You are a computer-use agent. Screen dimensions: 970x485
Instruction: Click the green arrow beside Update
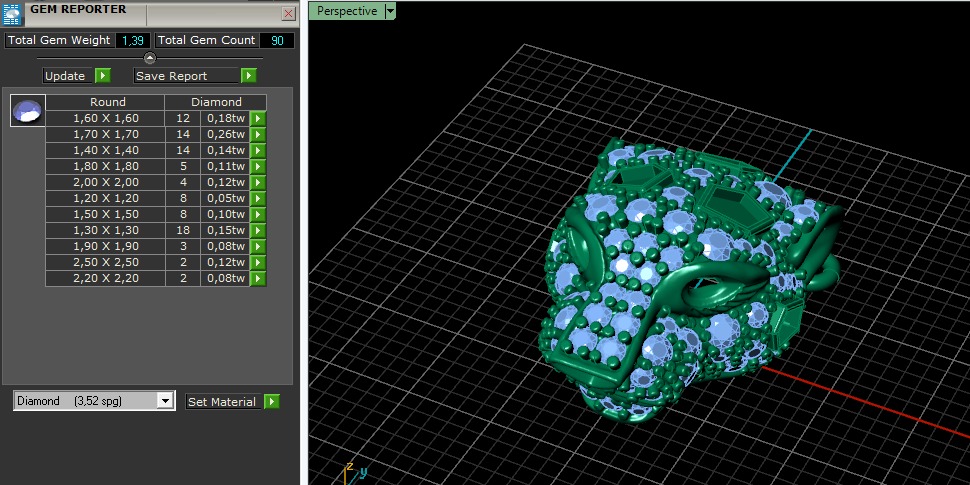tap(103, 75)
